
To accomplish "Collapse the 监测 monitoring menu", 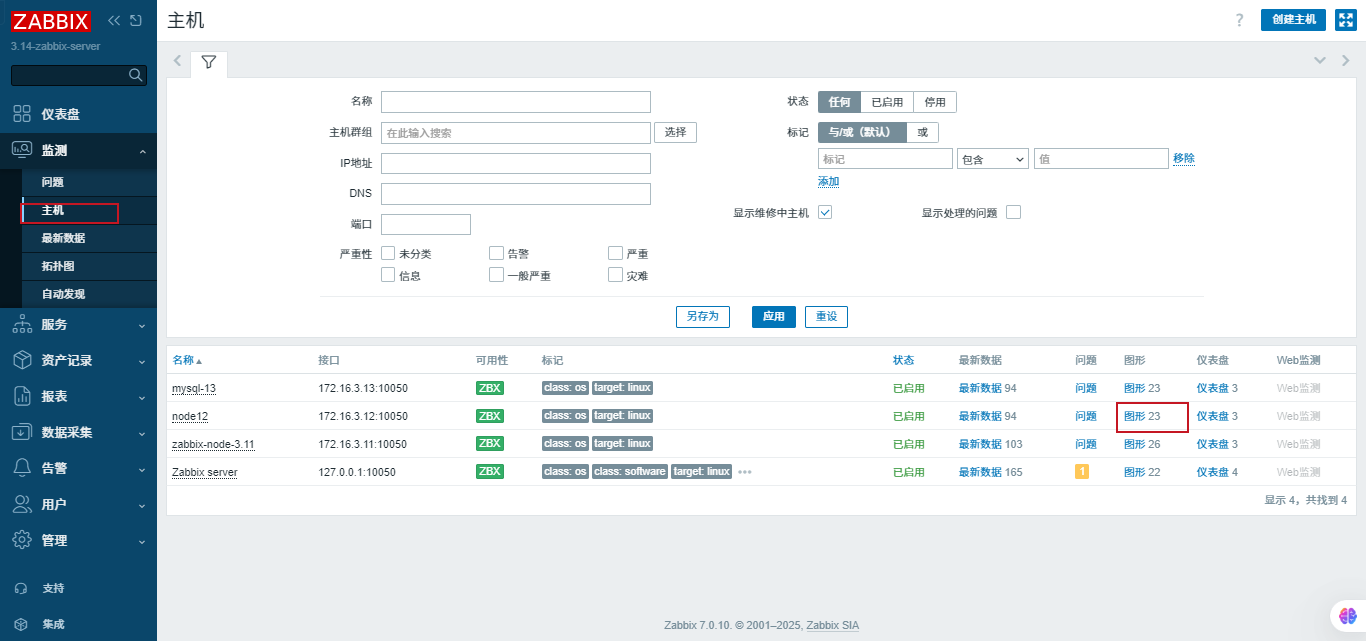I will tap(142, 151).
